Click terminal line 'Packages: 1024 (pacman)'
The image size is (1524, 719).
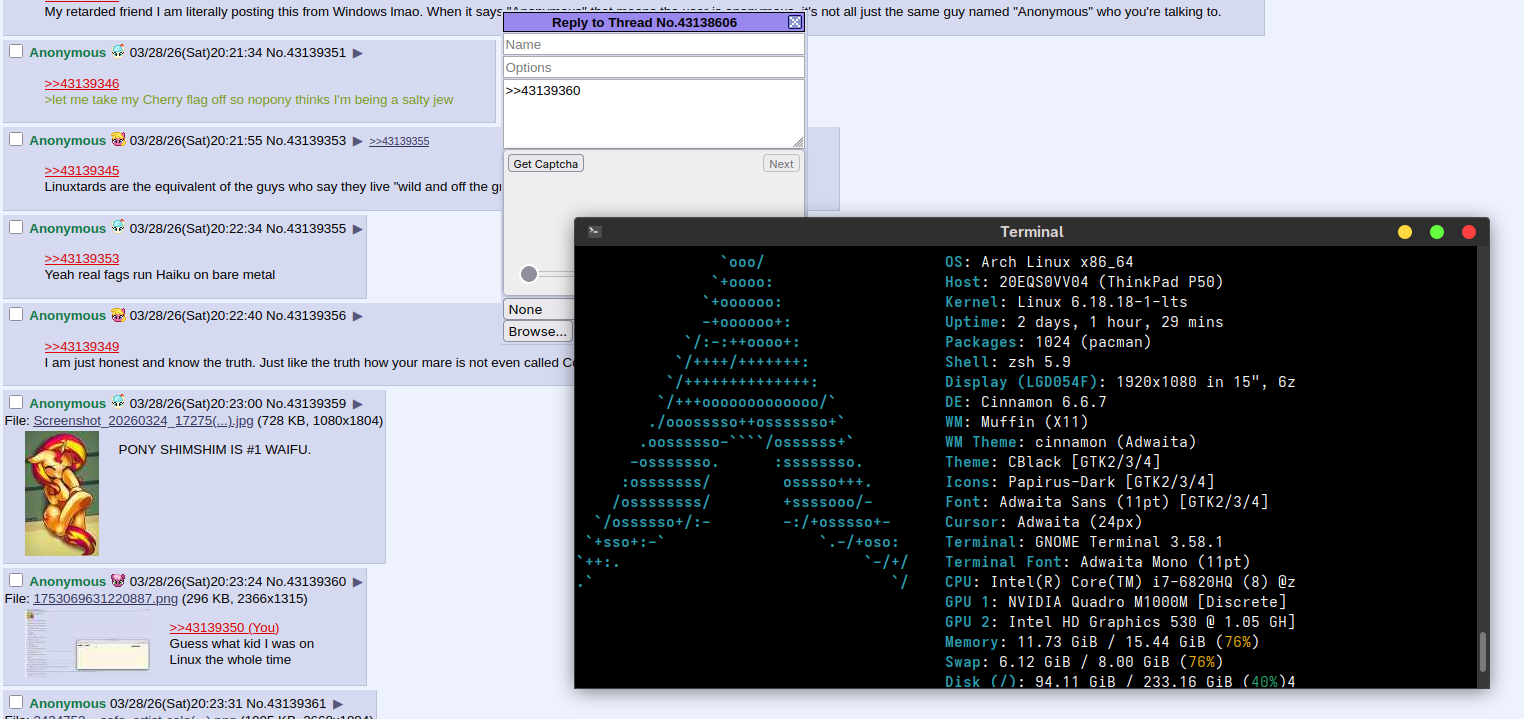(x=1048, y=342)
